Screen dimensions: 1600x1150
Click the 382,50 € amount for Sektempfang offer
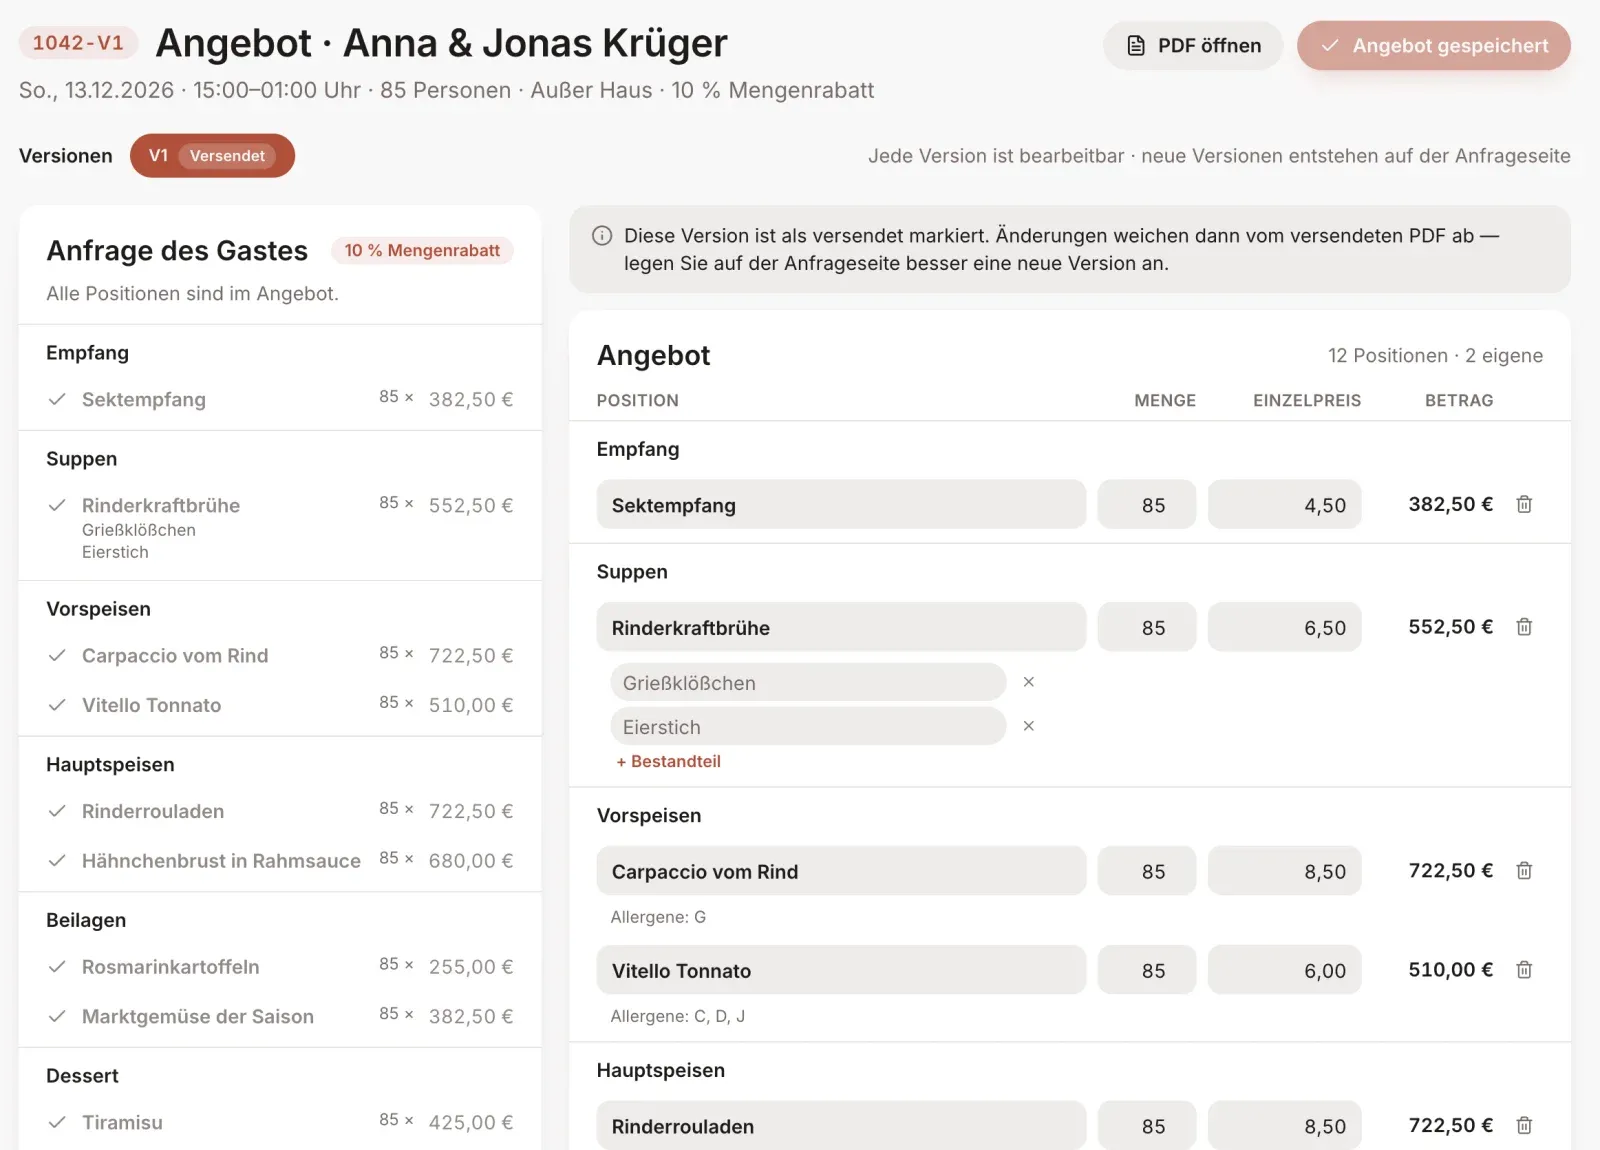(x=1450, y=504)
